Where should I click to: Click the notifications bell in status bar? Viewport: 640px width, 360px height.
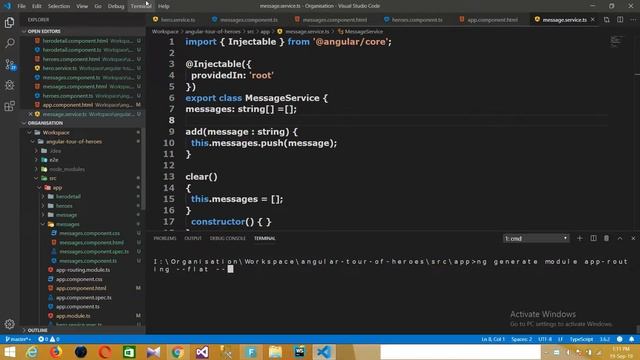tap(631, 339)
